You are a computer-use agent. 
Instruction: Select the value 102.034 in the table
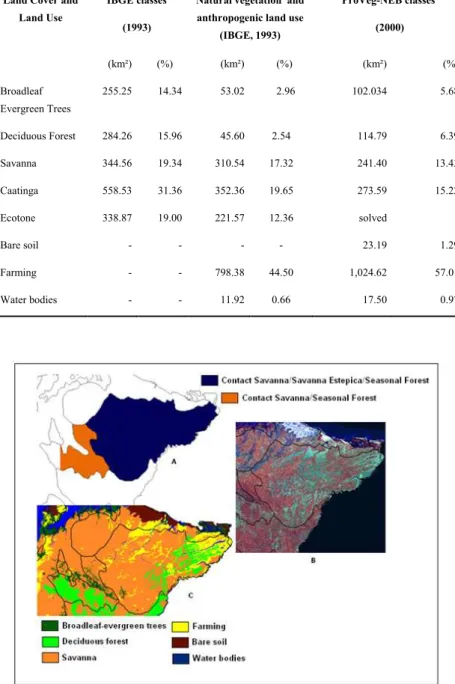click(x=369, y=91)
